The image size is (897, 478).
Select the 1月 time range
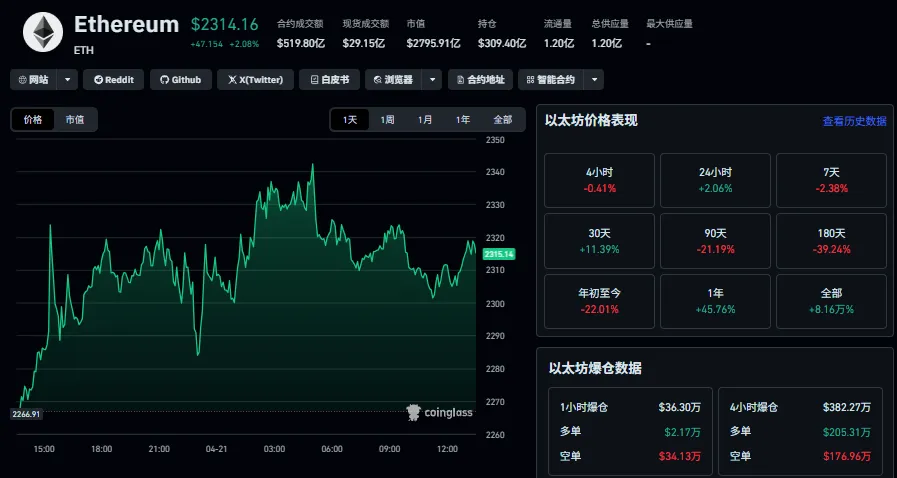[425, 120]
